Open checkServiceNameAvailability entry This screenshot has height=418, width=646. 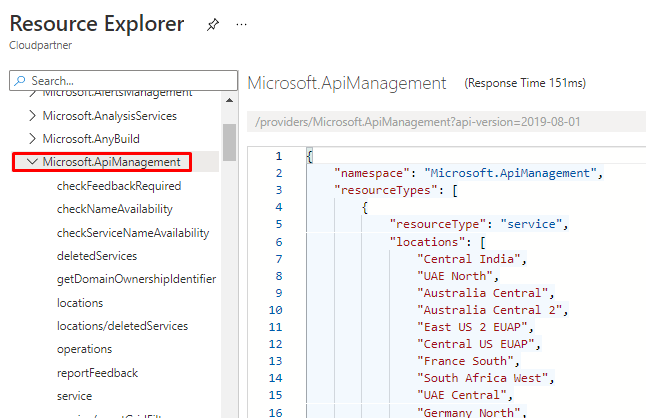click(133, 233)
